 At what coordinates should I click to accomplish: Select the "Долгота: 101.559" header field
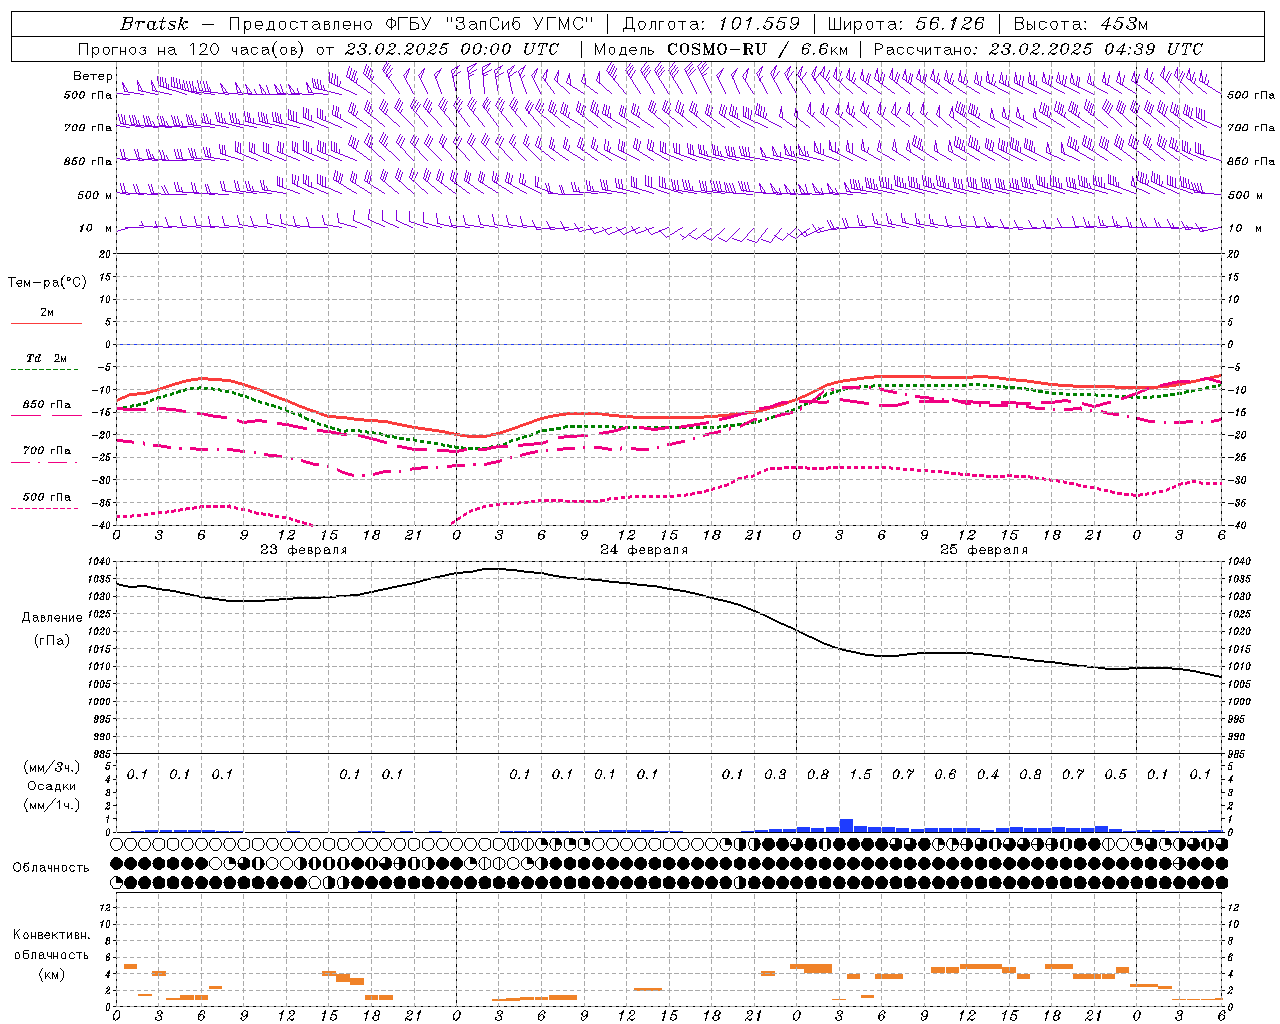[x=711, y=24]
